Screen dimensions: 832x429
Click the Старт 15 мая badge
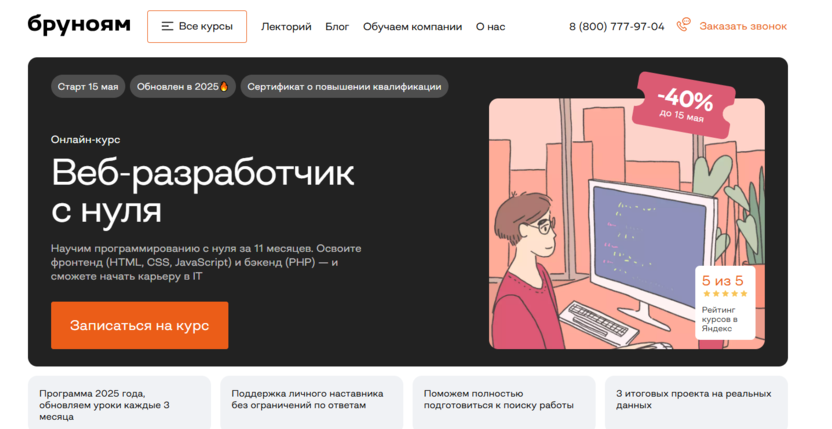(x=88, y=87)
